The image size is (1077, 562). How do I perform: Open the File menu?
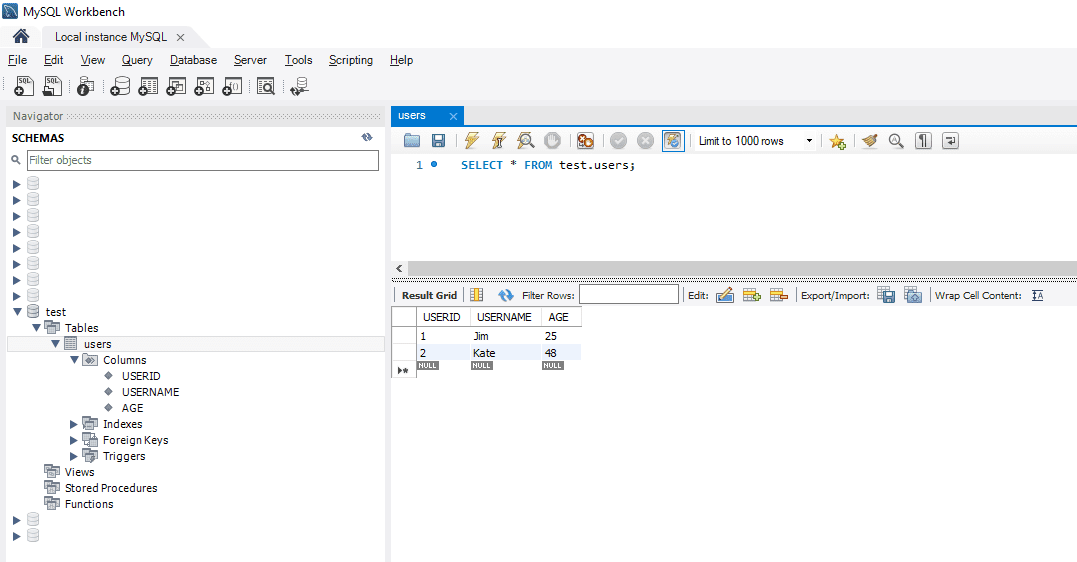tap(17, 60)
